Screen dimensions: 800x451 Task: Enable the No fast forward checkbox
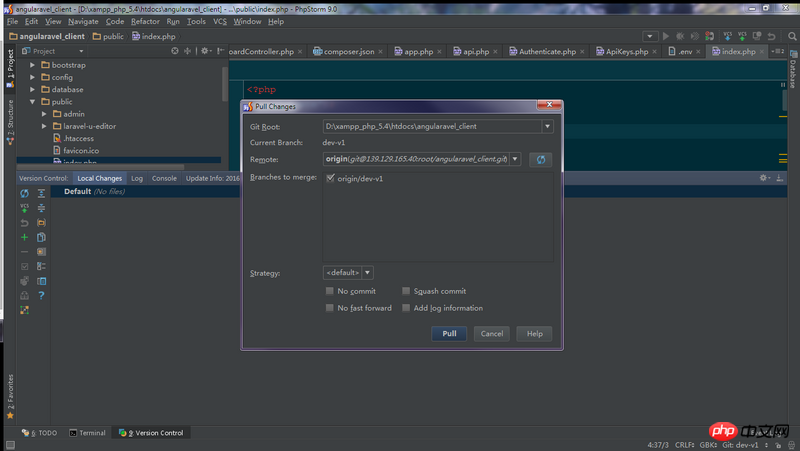330,308
